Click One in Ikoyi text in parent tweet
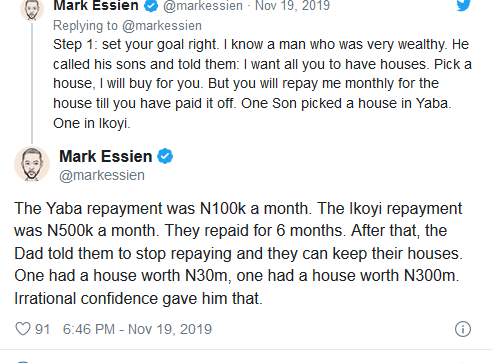 coord(92,124)
